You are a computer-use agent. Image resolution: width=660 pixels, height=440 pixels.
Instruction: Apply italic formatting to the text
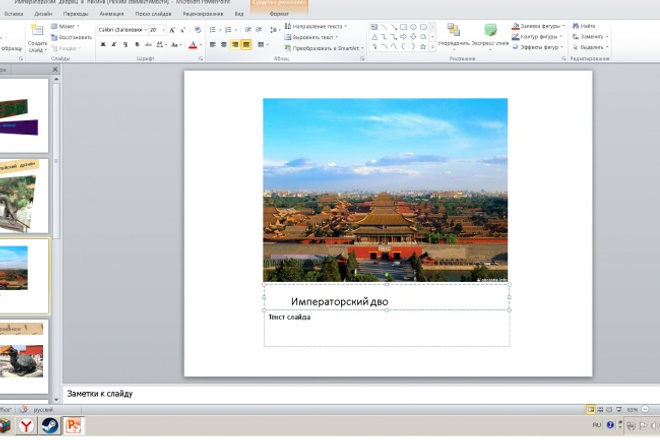tap(114, 45)
